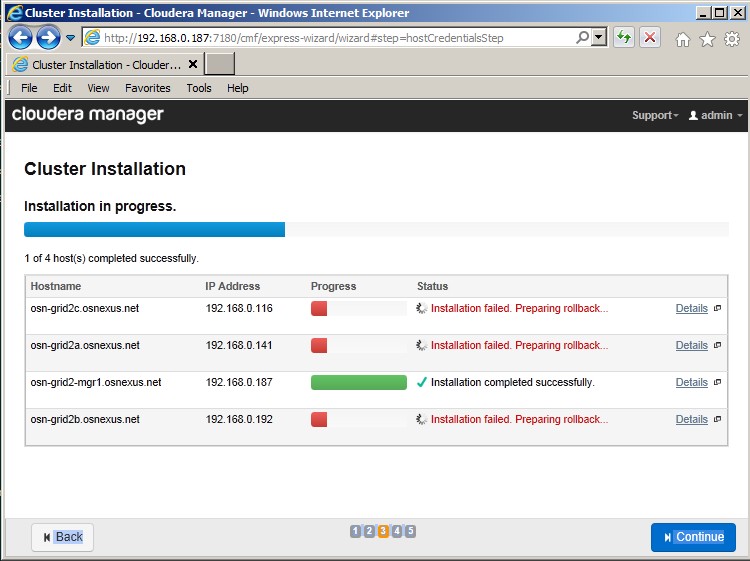The width and height of the screenshot is (750, 561).
Task: Click '1 of 4 host(s) completed successfully' text
Action: (x=111, y=259)
